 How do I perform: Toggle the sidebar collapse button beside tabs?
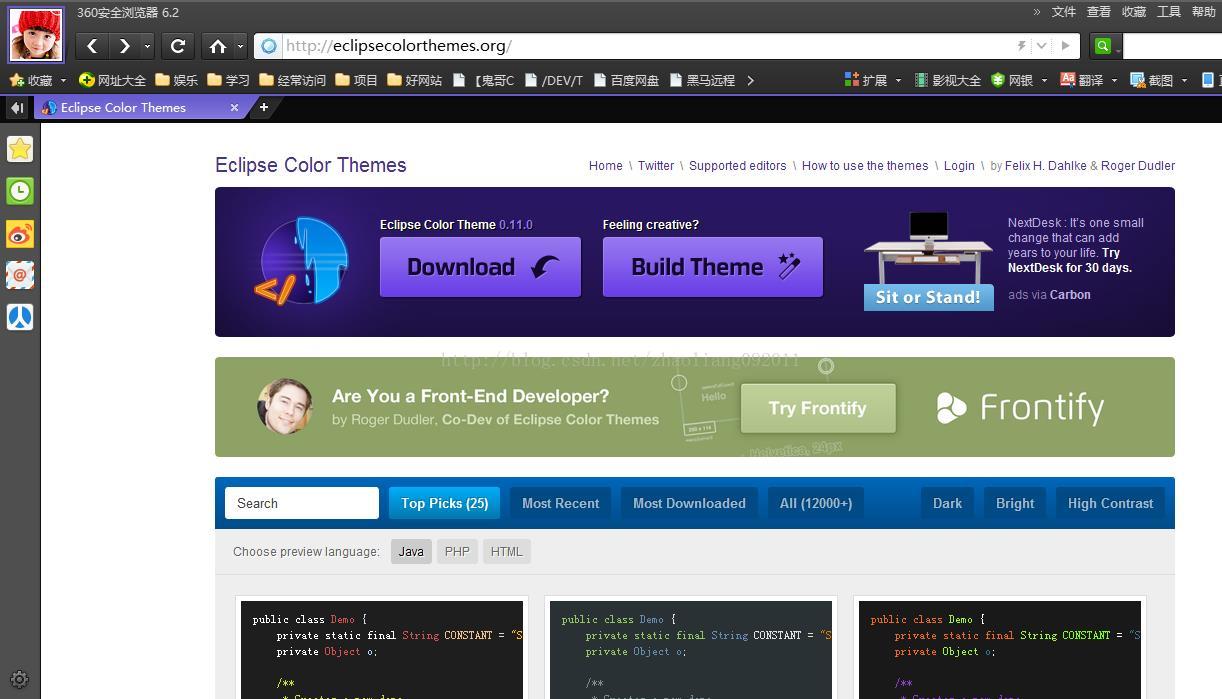pos(17,107)
